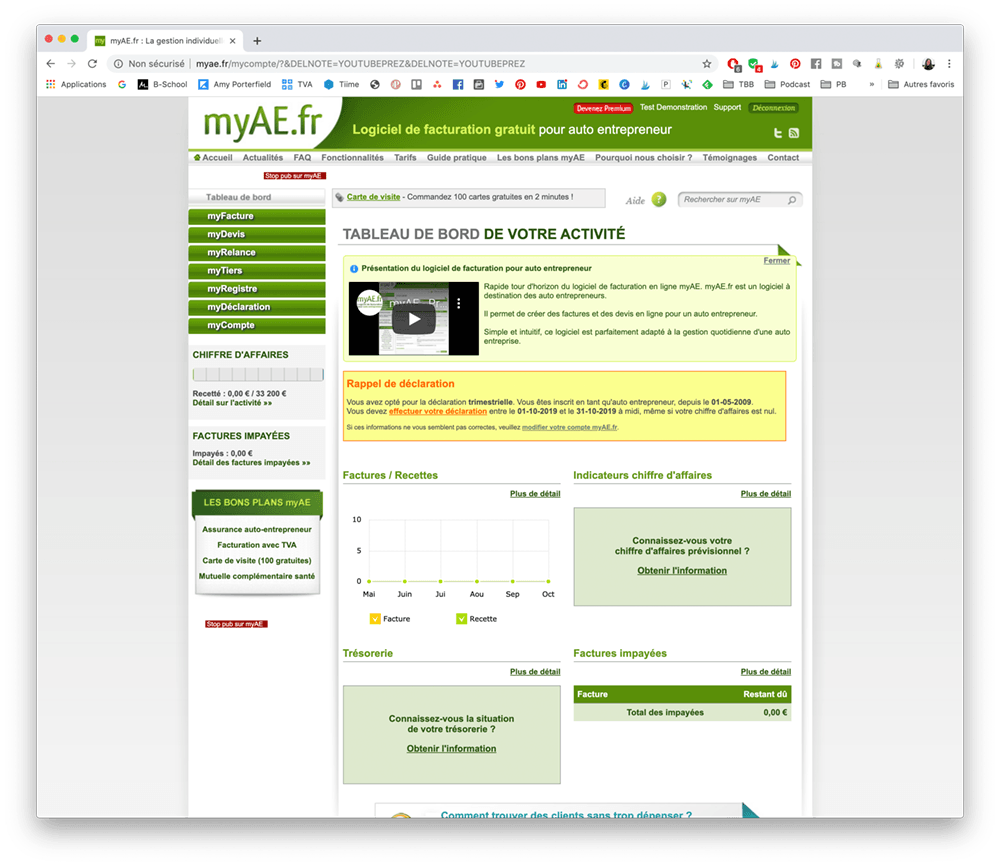Open the myTiers sidebar menu
This screenshot has width=1000, height=866.
(257, 270)
